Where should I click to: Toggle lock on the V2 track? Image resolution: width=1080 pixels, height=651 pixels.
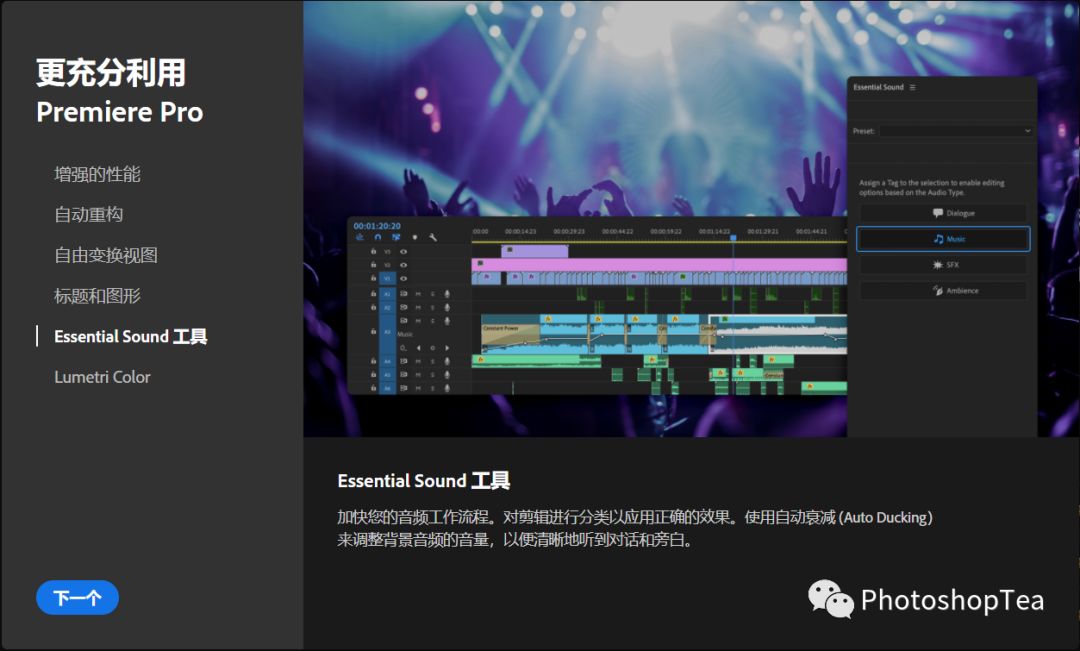click(373, 265)
